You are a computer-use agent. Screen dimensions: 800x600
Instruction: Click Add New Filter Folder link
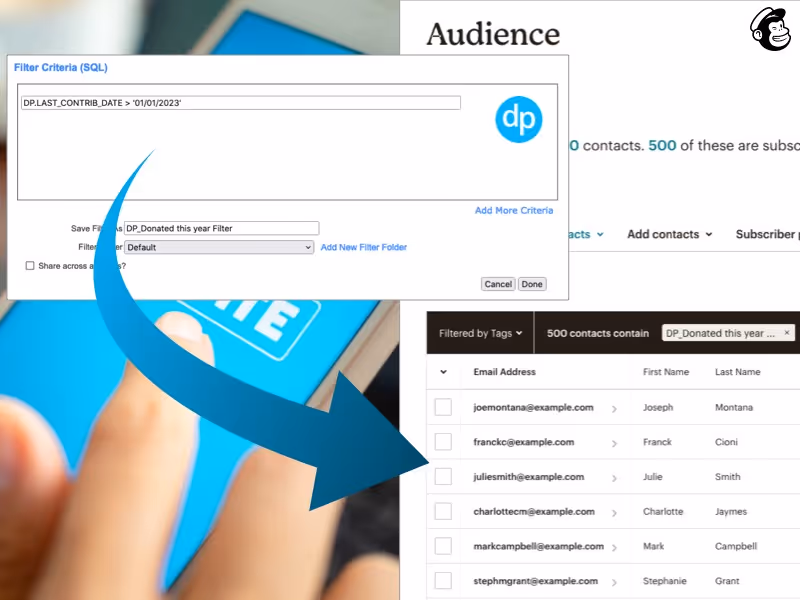363,247
